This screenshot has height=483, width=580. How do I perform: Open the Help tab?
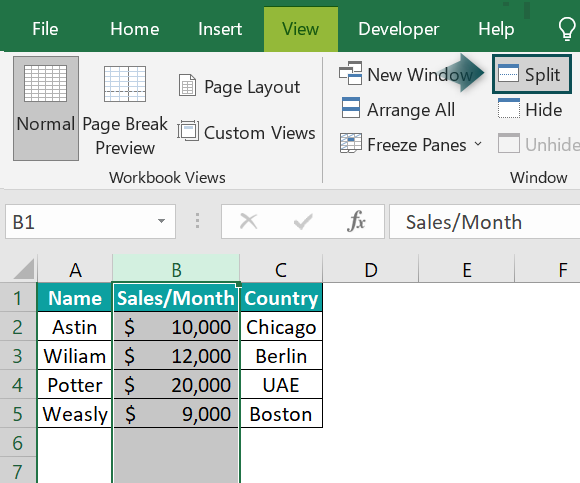496,29
